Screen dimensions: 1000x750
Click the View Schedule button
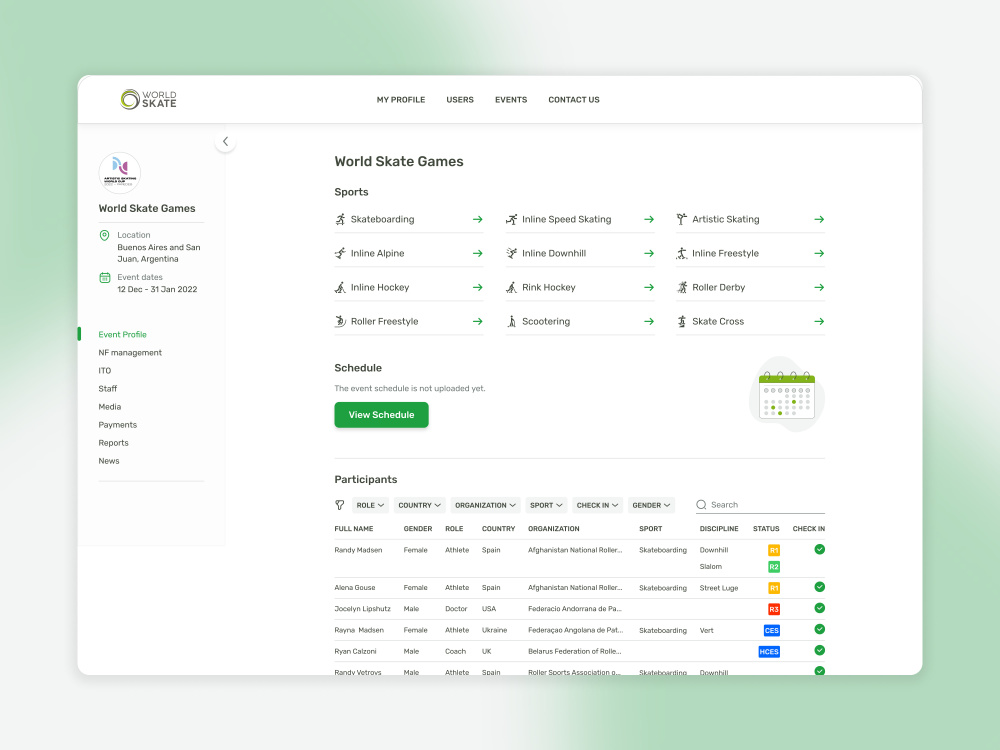(x=381, y=415)
